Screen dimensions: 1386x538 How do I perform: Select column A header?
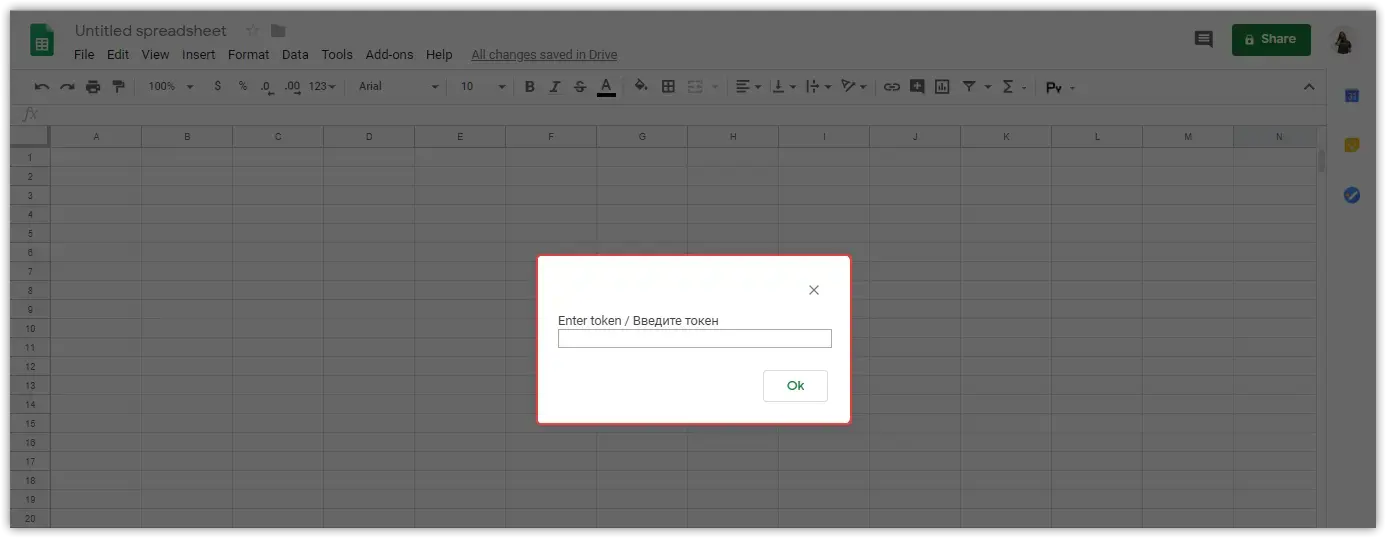click(x=96, y=136)
